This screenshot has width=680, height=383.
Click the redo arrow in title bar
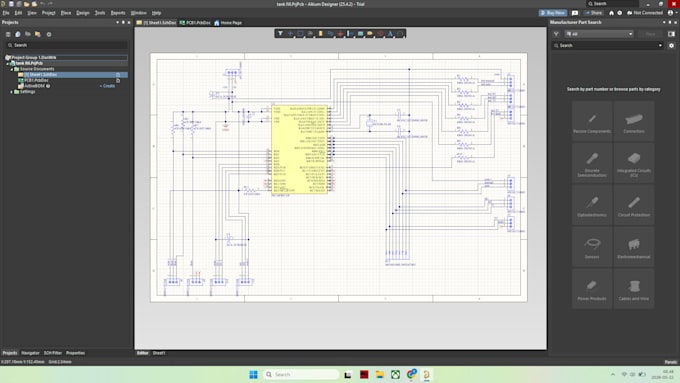point(50,4)
